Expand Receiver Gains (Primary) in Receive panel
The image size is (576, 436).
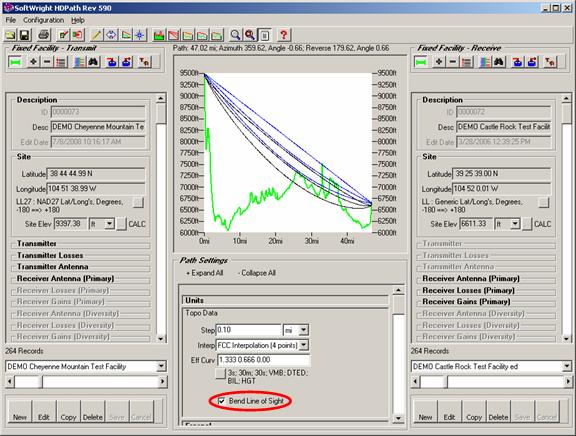(x=466, y=302)
